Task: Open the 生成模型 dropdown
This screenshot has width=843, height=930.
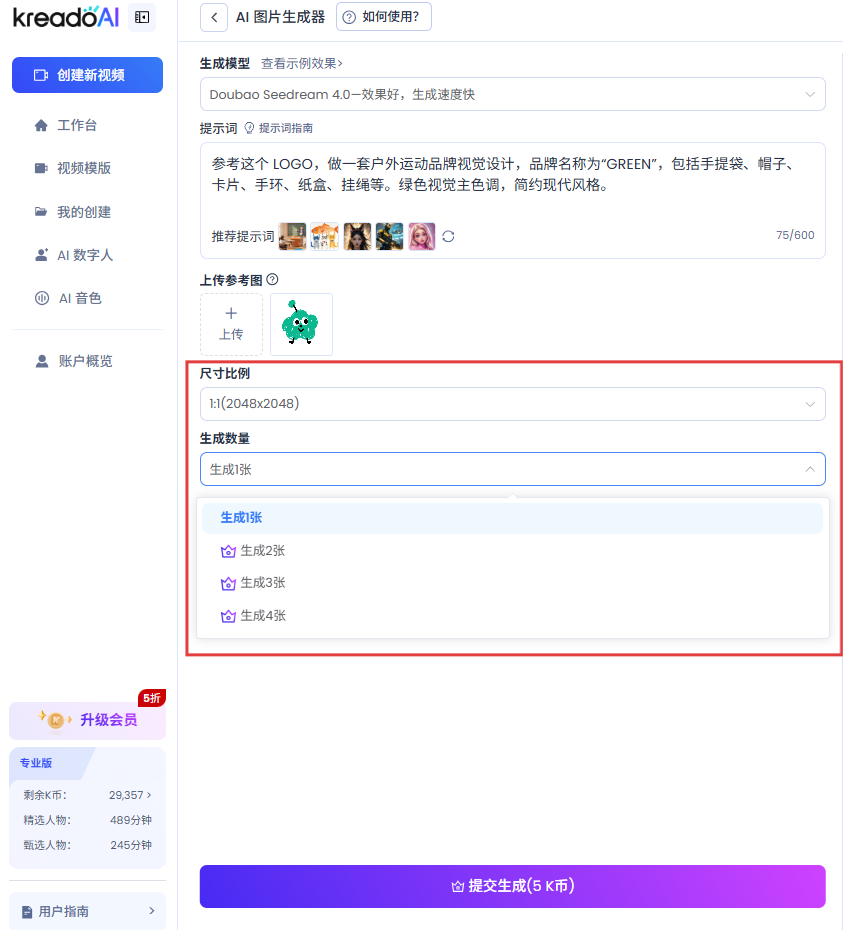Action: pyautogui.click(x=512, y=94)
